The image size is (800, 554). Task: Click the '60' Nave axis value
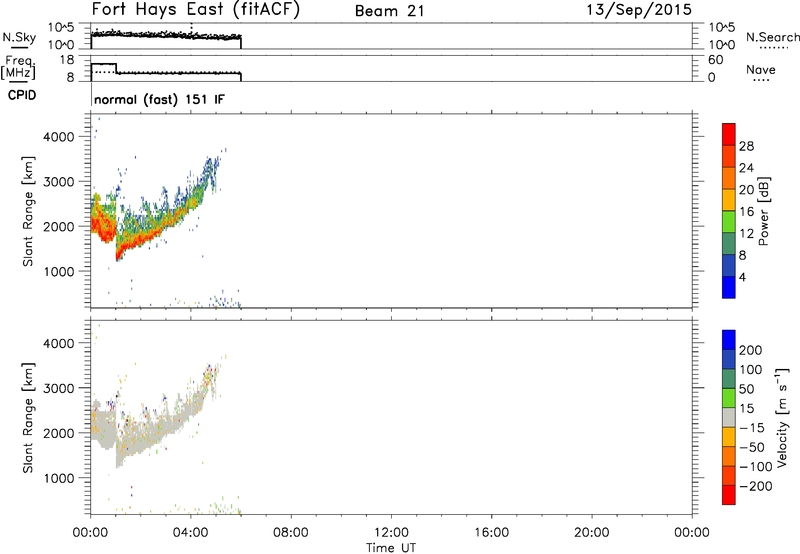point(715,60)
